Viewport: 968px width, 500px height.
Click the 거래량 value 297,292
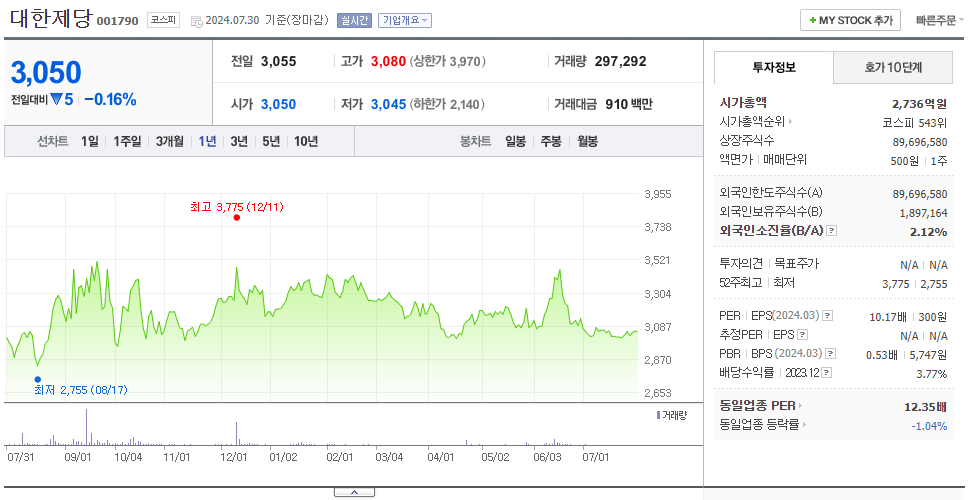620,61
